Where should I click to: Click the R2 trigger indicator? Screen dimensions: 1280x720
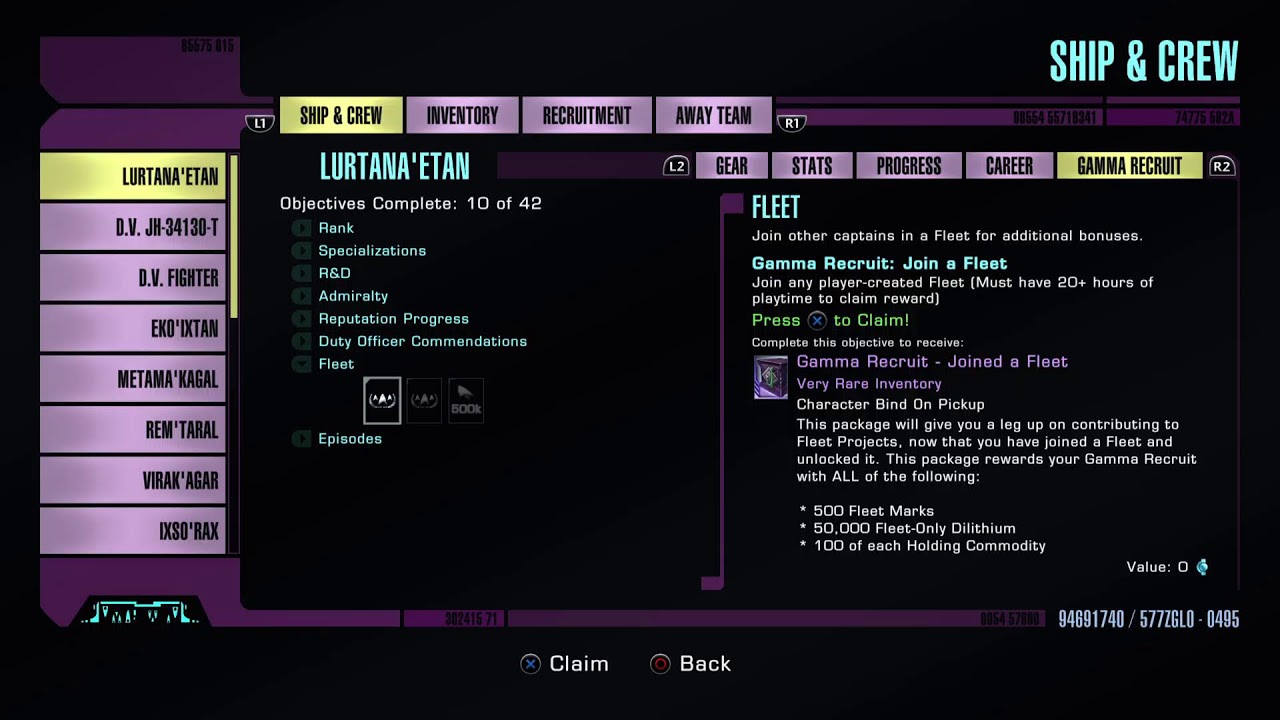[x=1221, y=166]
